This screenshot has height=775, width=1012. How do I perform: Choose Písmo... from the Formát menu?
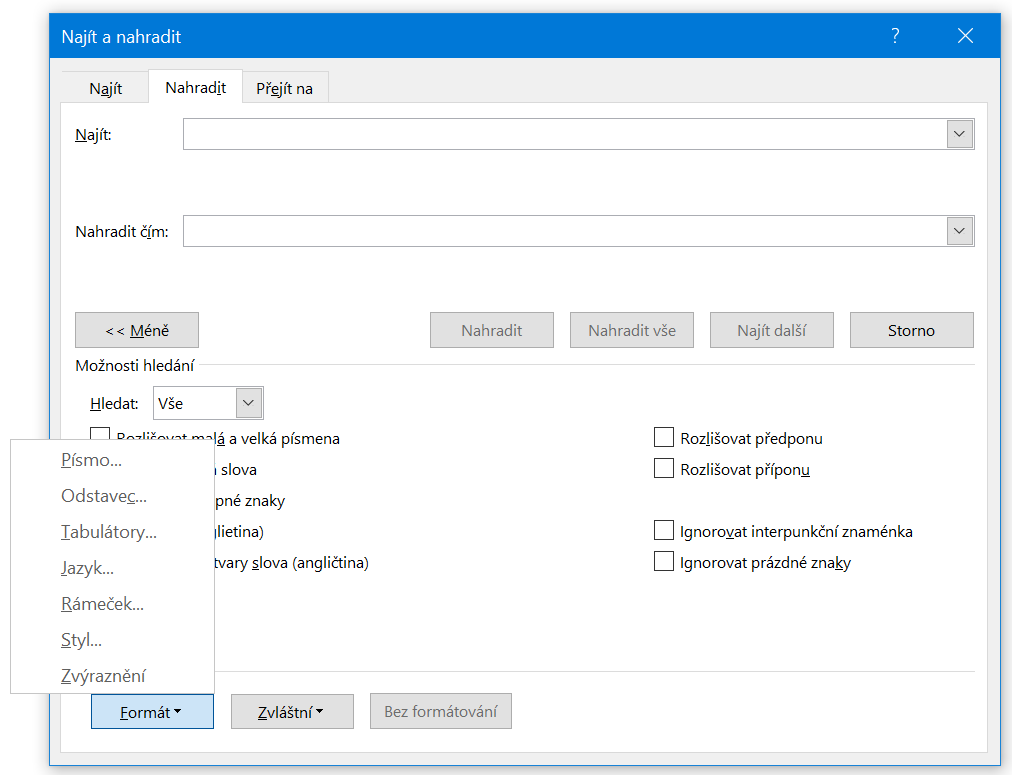91,461
